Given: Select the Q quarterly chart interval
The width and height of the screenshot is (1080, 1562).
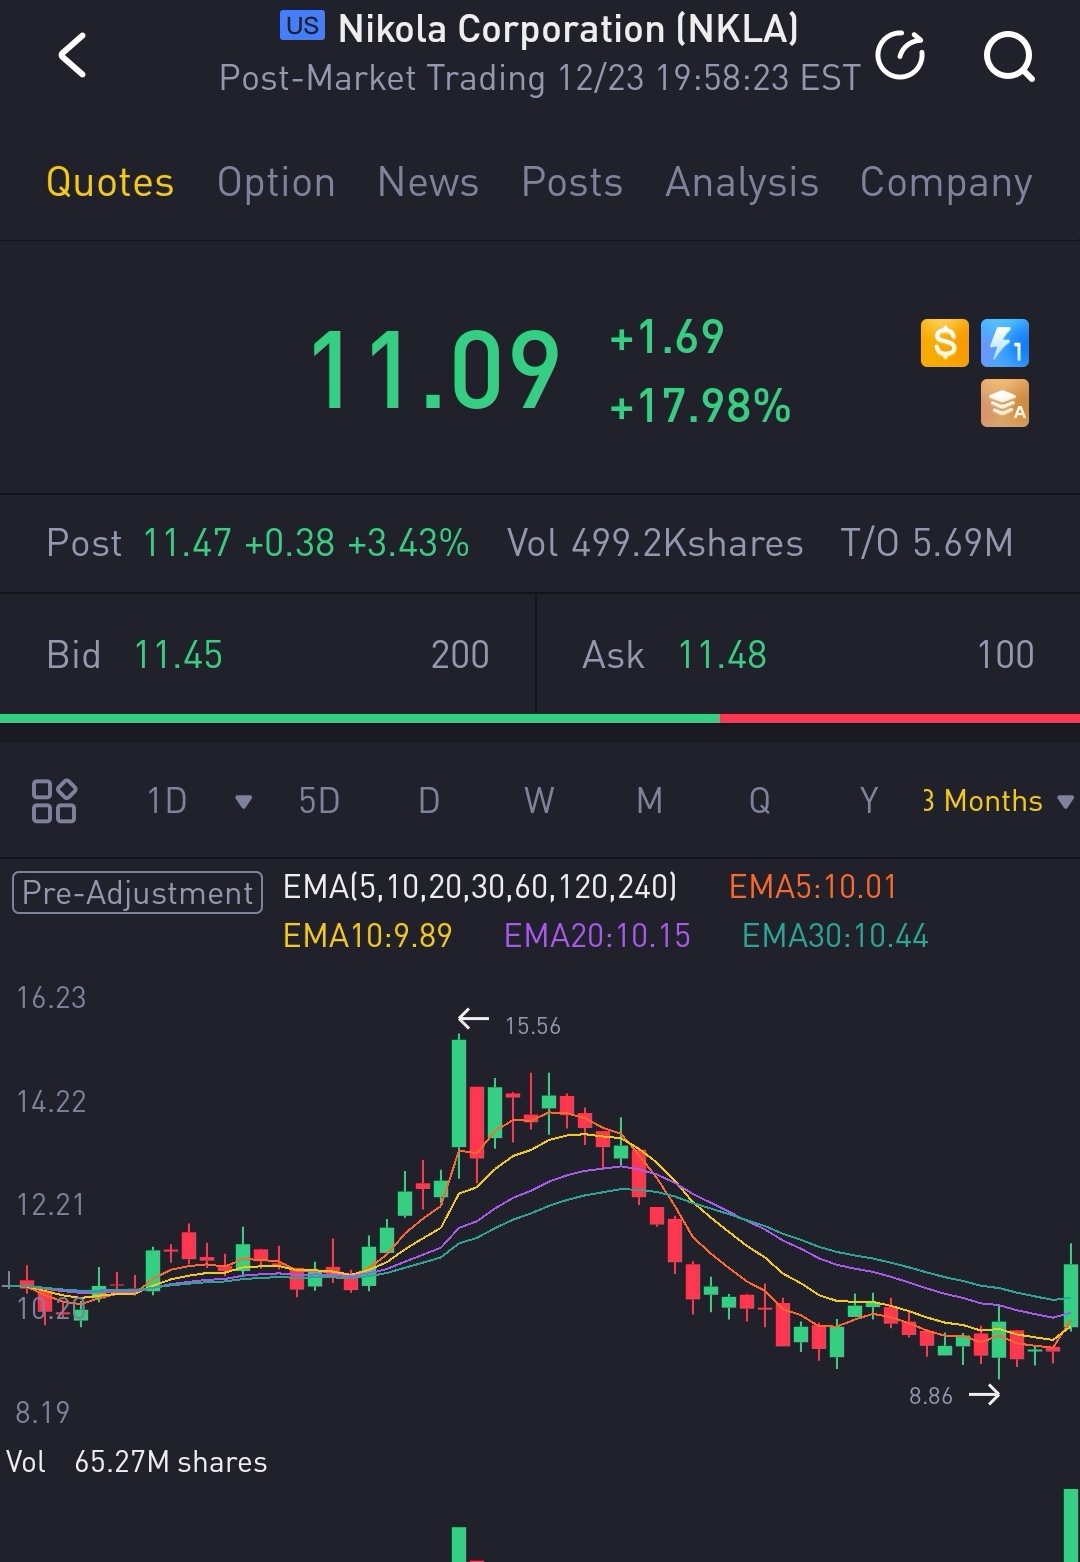Looking at the screenshot, I should (760, 801).
